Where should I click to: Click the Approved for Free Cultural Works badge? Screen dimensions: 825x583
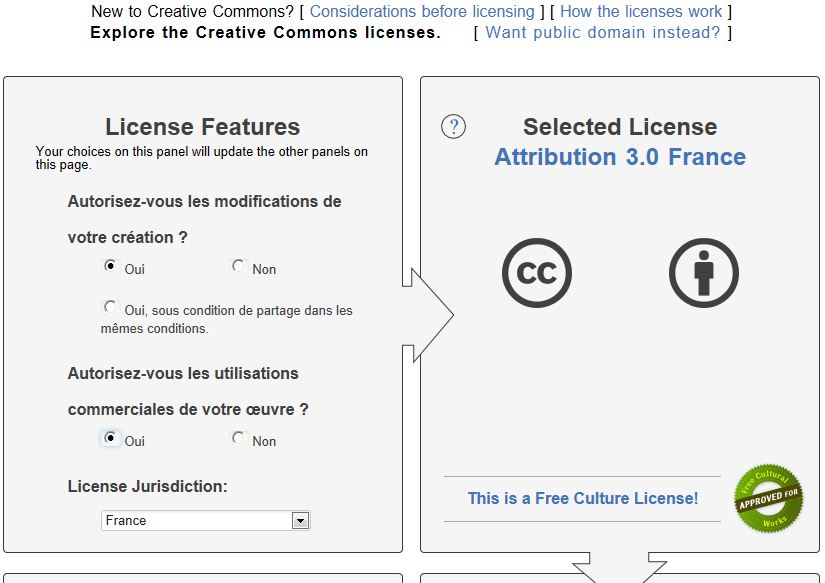pyautogui.click(x=769, y=498)
